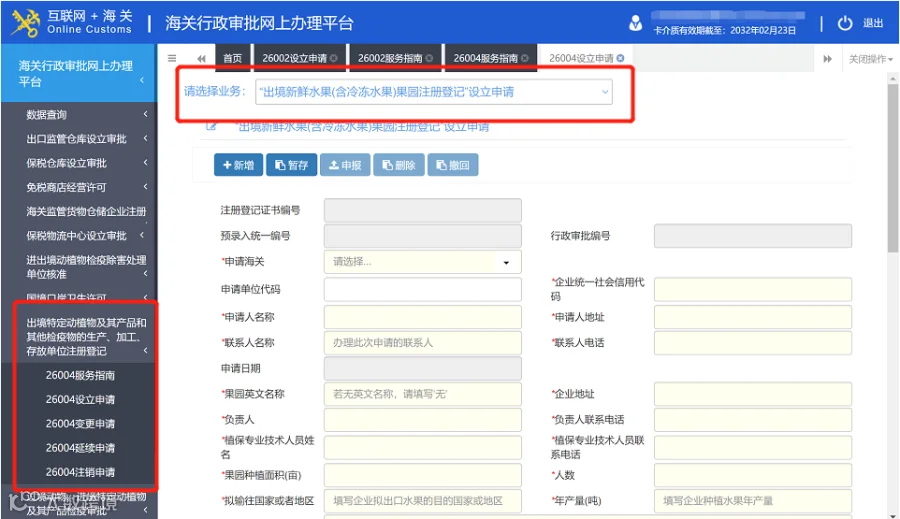Open the 申请海关 select dropdown
900x519 pixels.
pyautogui.click(x=422, y=262)
